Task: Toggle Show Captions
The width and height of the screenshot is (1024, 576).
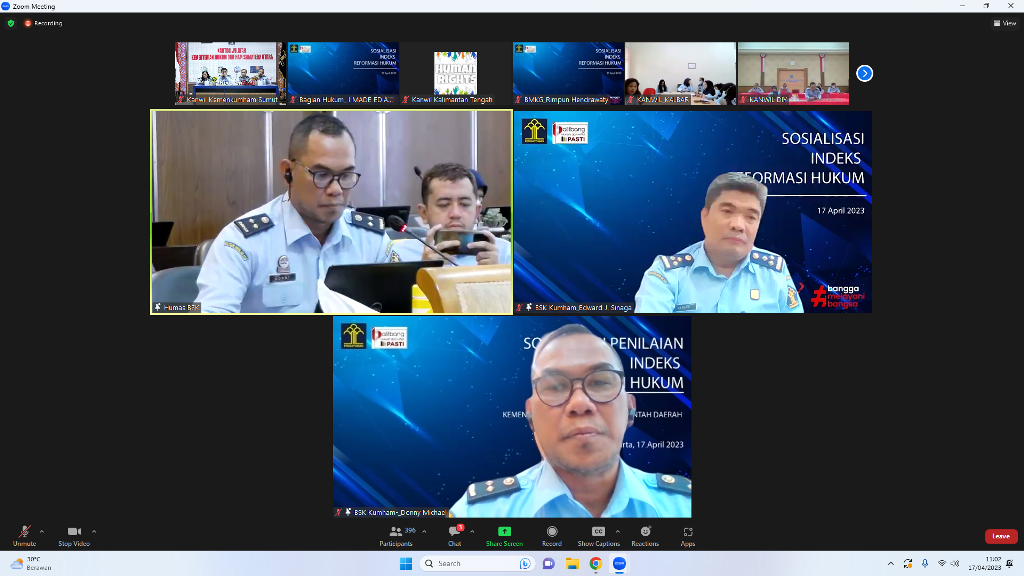Action: coord(598,532)
